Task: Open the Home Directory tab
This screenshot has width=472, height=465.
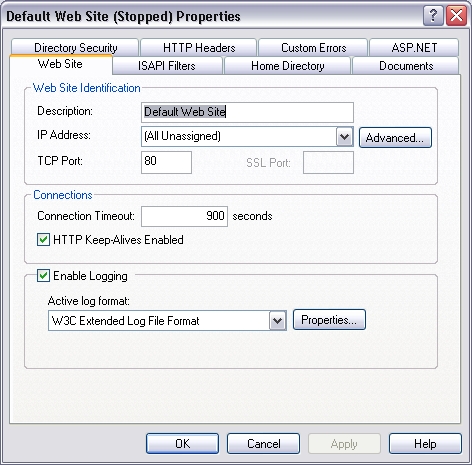Action: click(287, 65)
